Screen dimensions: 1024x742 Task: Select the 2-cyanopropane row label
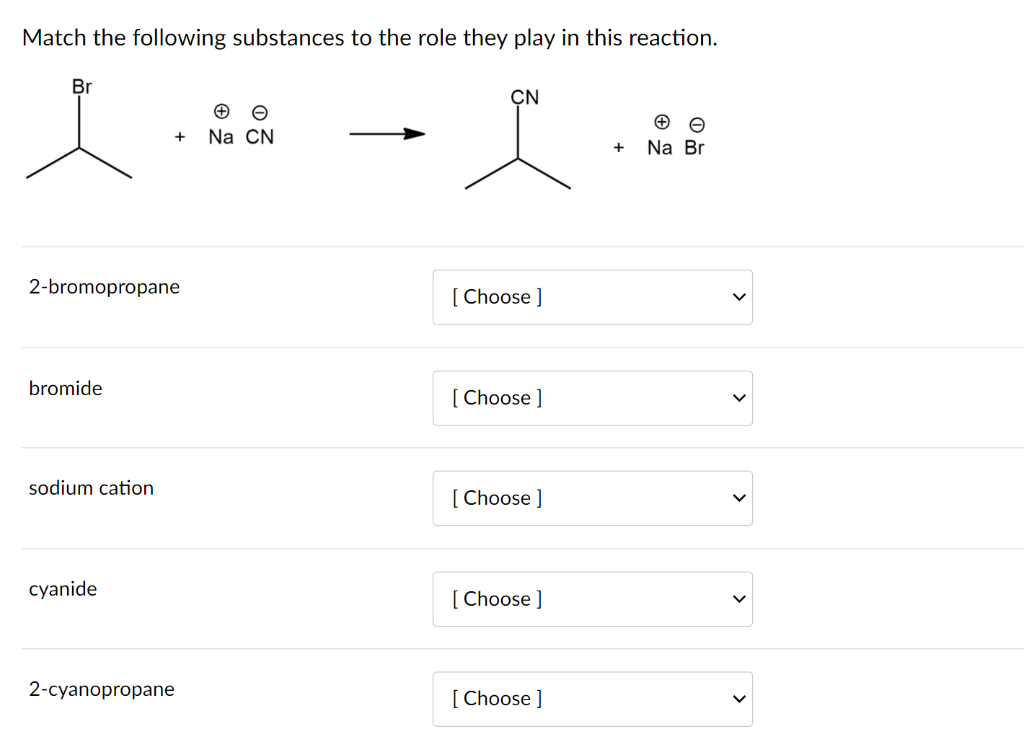pyautogui.click(x=101, y=690)
